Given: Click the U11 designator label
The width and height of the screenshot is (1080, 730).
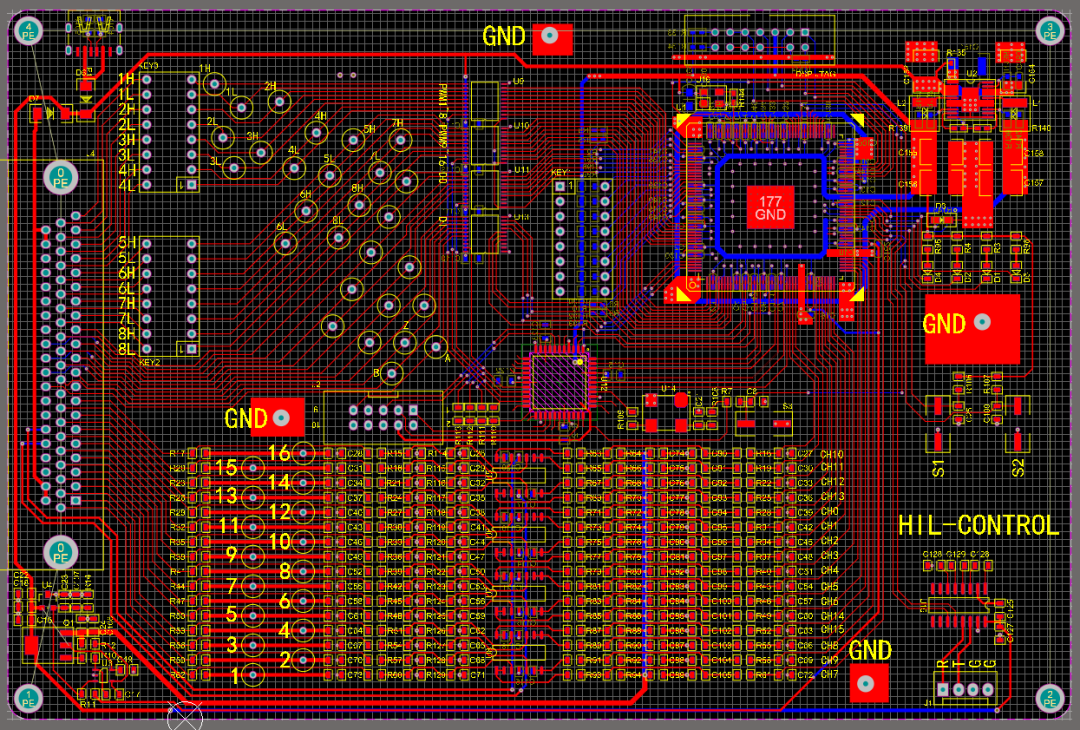Looking at the screenshot, I should pos(521,169).
